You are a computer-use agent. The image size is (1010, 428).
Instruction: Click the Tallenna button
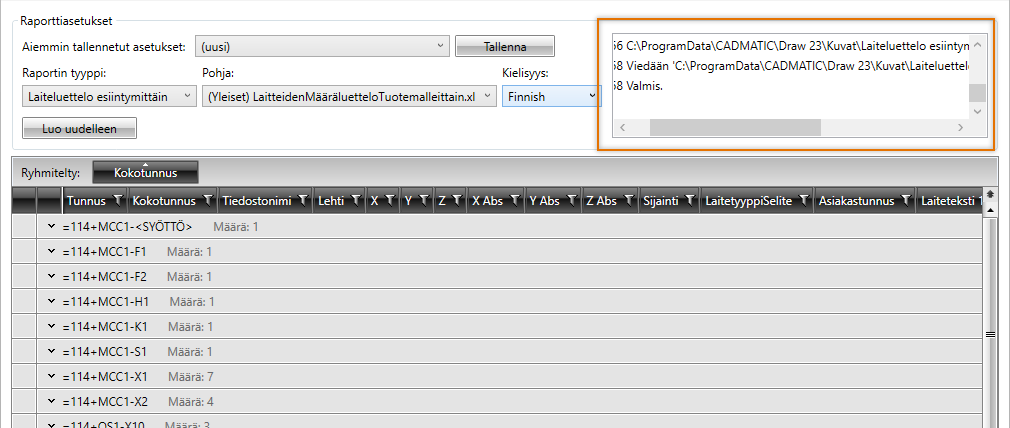pos(504,46)
